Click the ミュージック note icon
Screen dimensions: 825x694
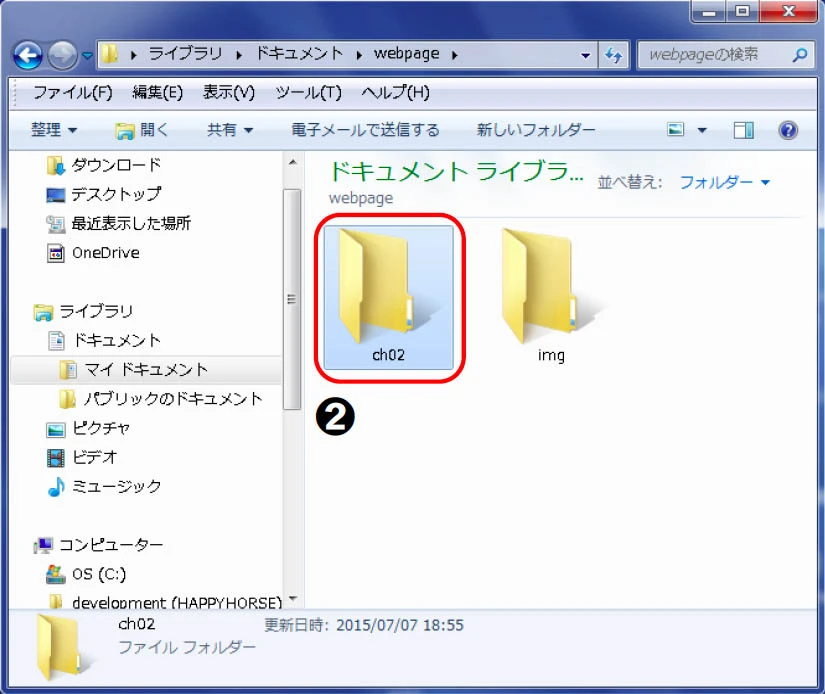tap(55, 487)
